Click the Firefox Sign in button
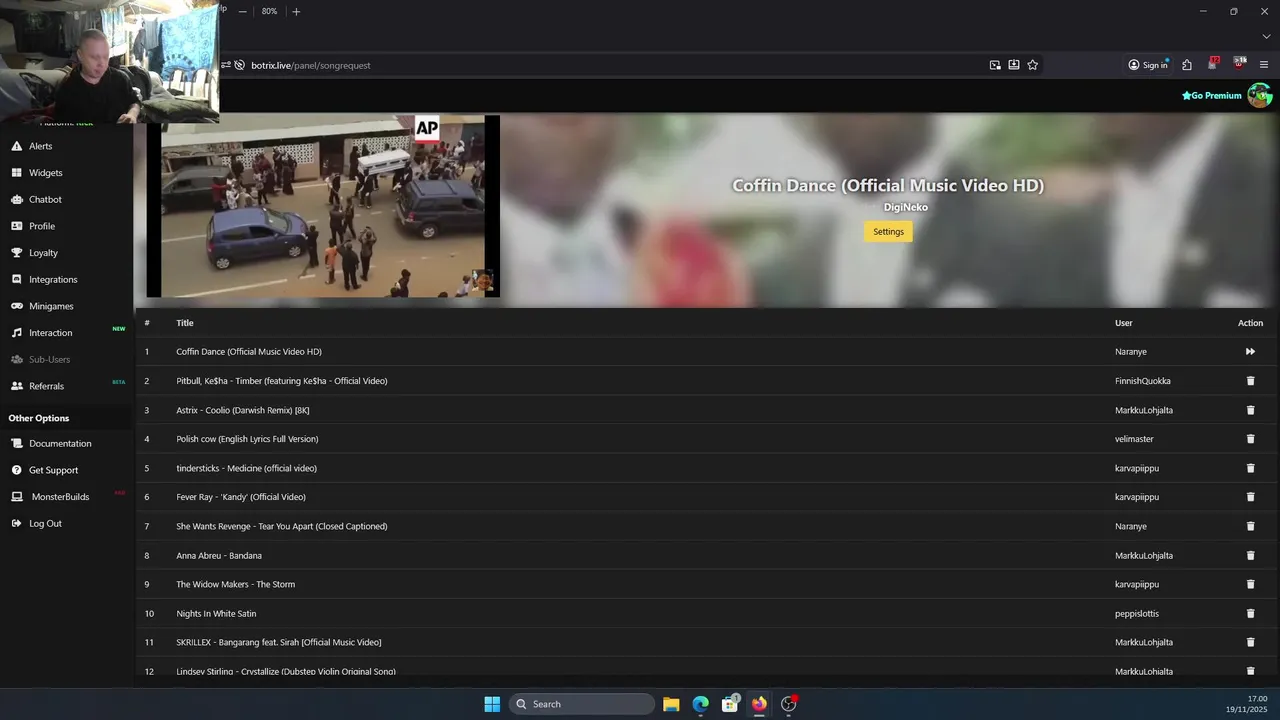1280x720 pixels. coord(1148,65)
